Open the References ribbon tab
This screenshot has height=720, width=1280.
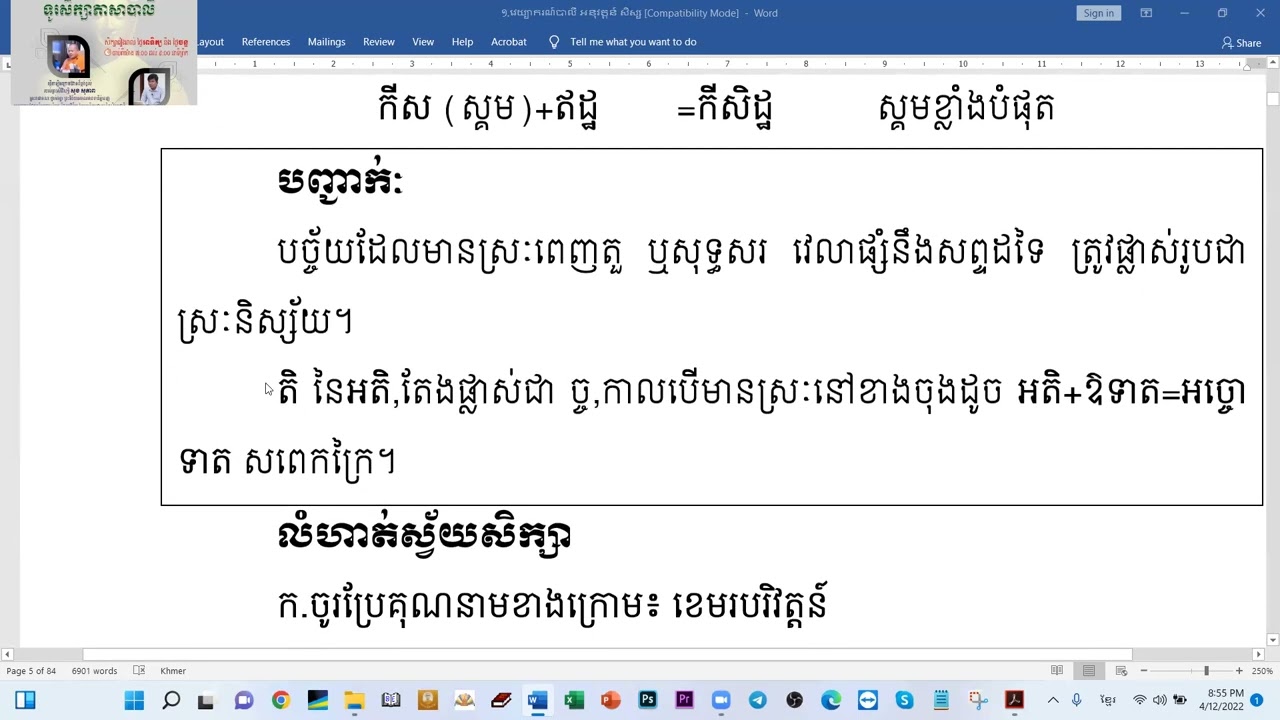266,42
